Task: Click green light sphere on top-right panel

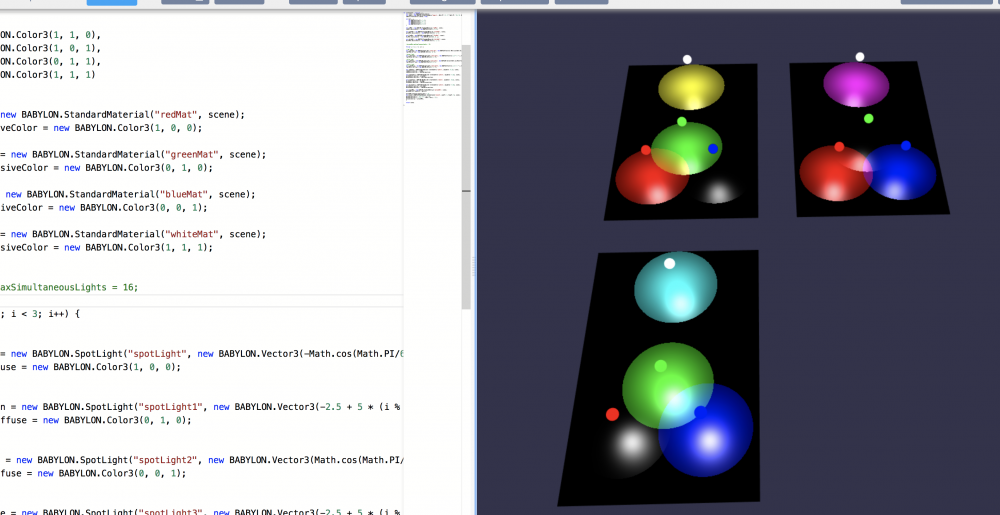Action: coord(869,119)
